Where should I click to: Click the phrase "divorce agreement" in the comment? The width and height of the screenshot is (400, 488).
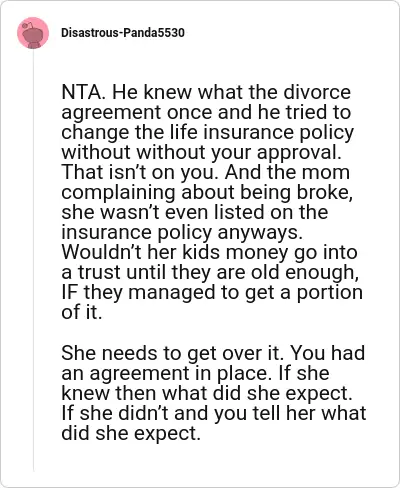point(206,102)
